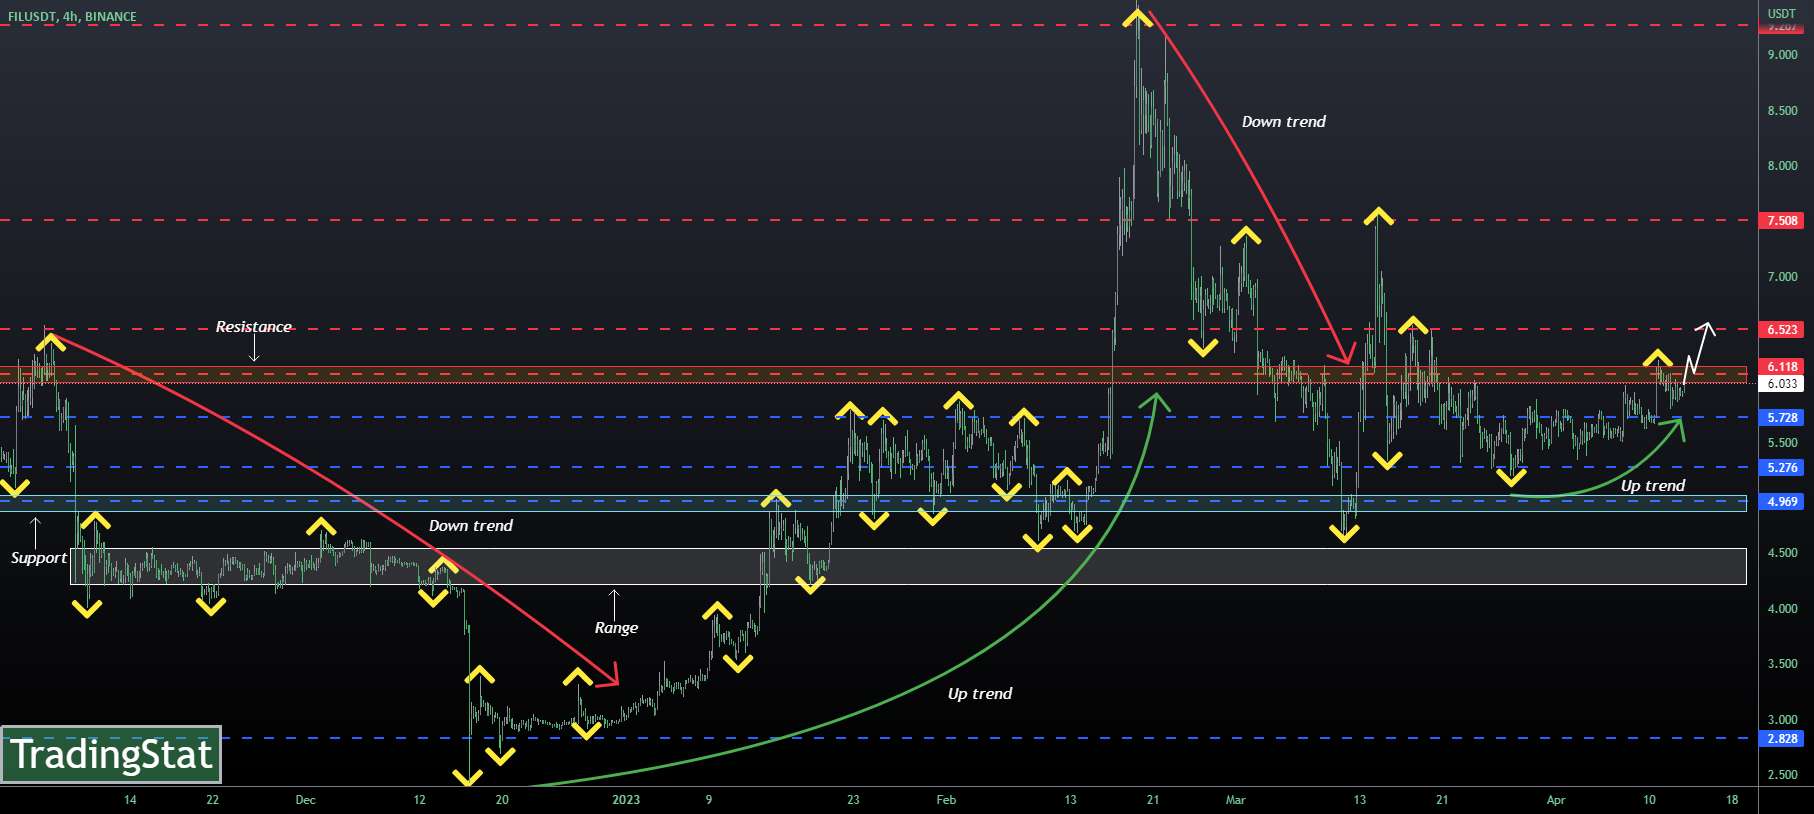Screen dimensions: 1814x814
Task: Select the 2.828 blue price label
Action: point(1781,738)
